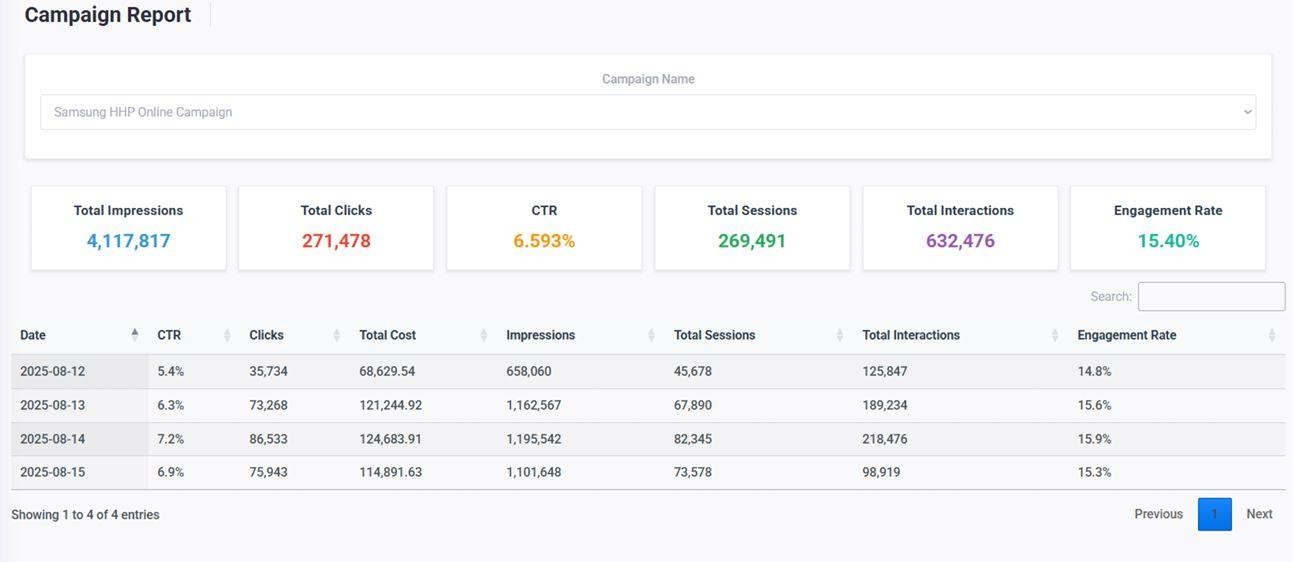The image size is (1293, 562).
Task: Click the CTR column sort icon
Action: [x=227, y=335]
